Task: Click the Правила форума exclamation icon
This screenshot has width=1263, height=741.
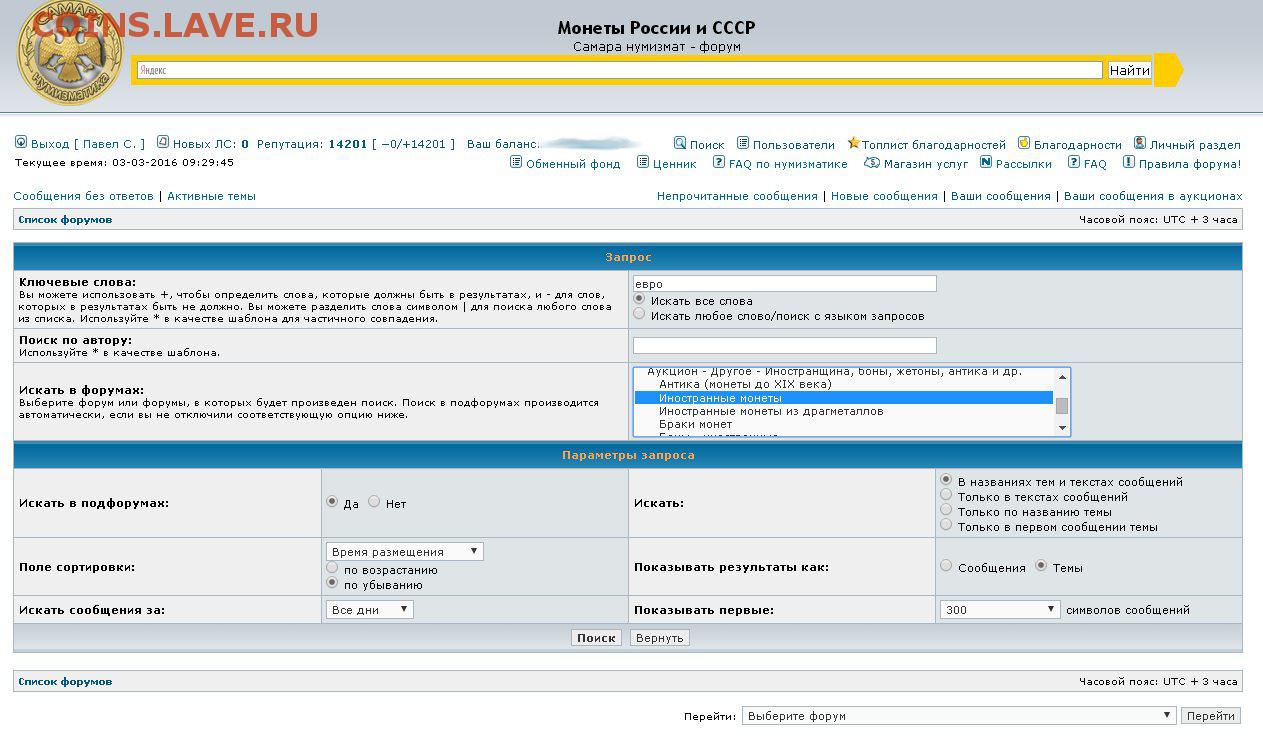Action: pyautogui.click(x=1129, y=163)
